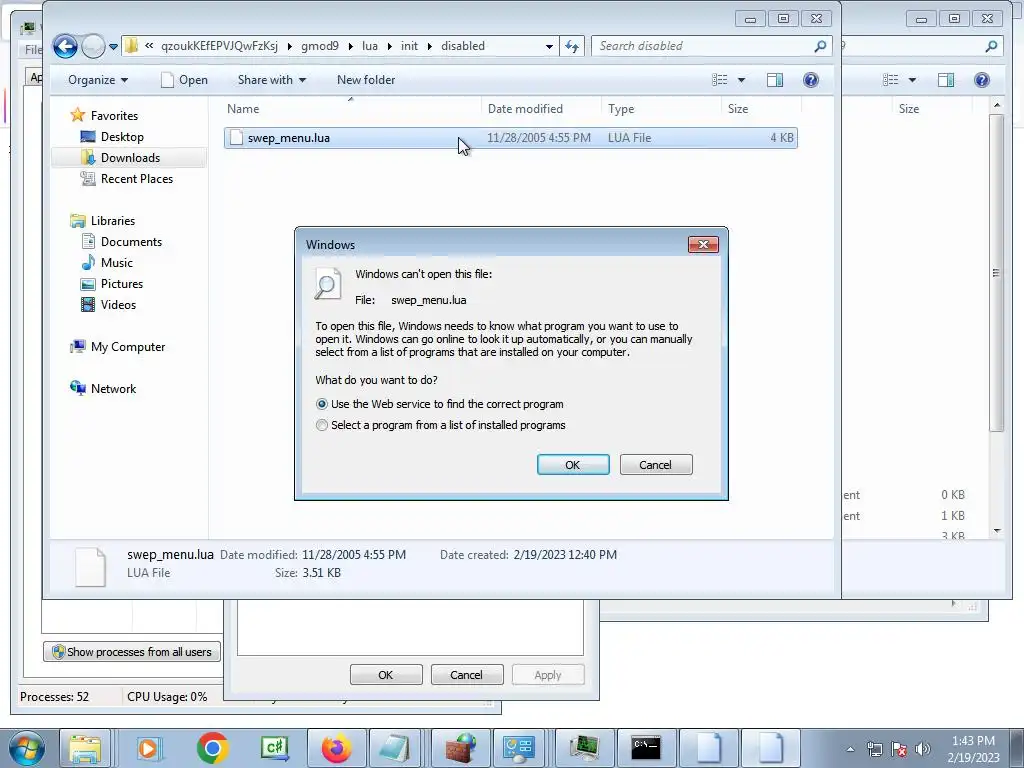The height and width of the screenshot is (768, 1024).
Task: Click the 'Change your view' icon in front window
Action: tap(720, 80)
